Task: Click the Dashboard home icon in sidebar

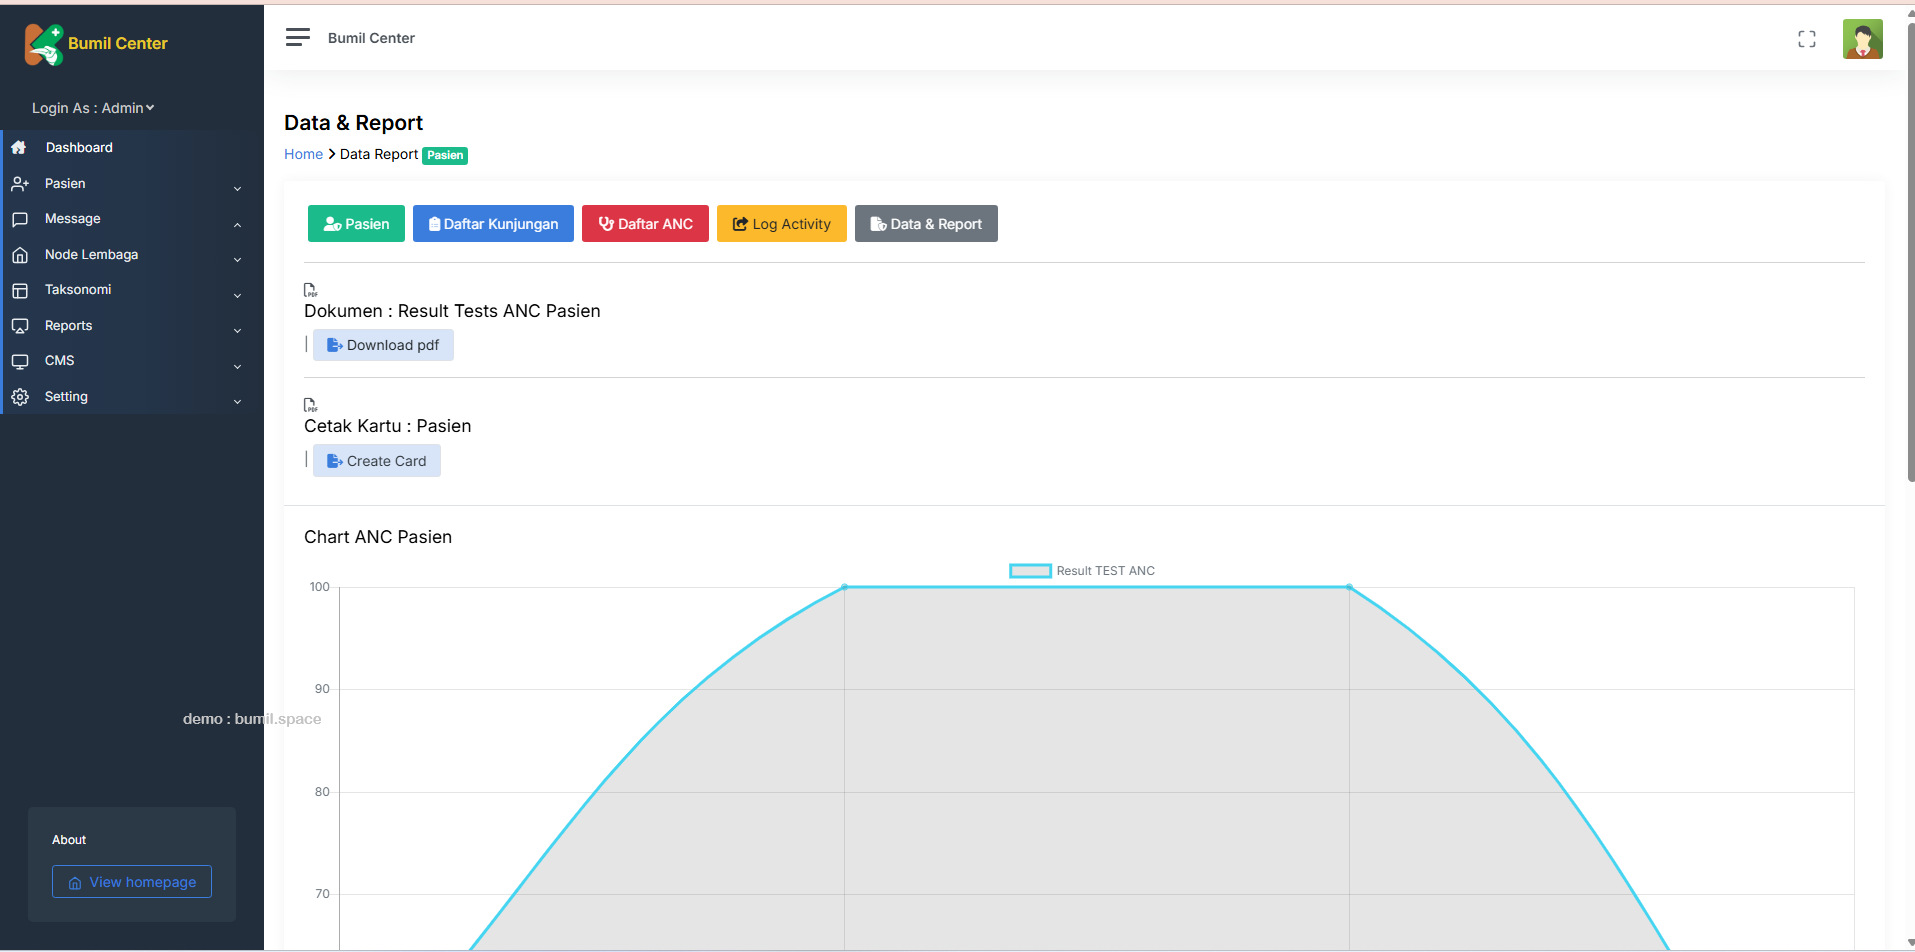Action: coord(19,148)
